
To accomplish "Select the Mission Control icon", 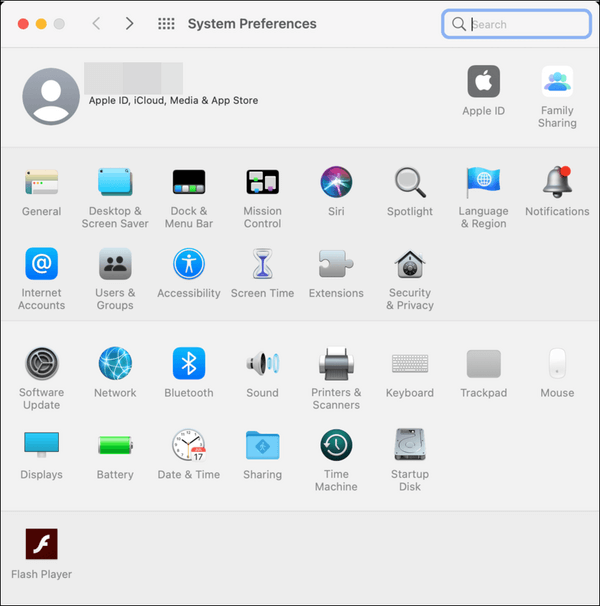I will click(x=262, y=183).
